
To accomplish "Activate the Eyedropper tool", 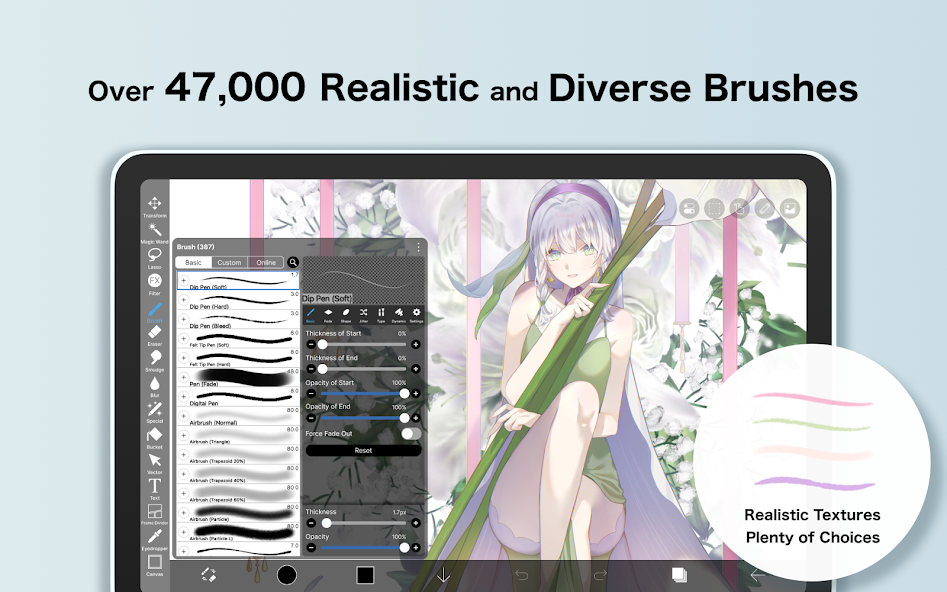I will point(155,539).
